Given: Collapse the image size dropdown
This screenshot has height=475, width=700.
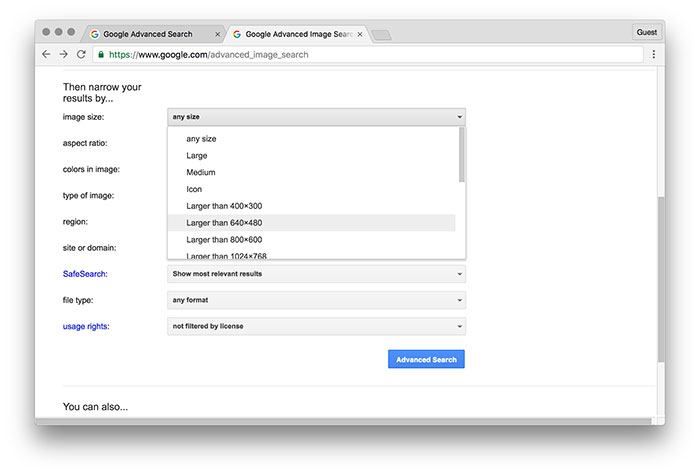Looking at the screenshot, I should tap(315, 117).
